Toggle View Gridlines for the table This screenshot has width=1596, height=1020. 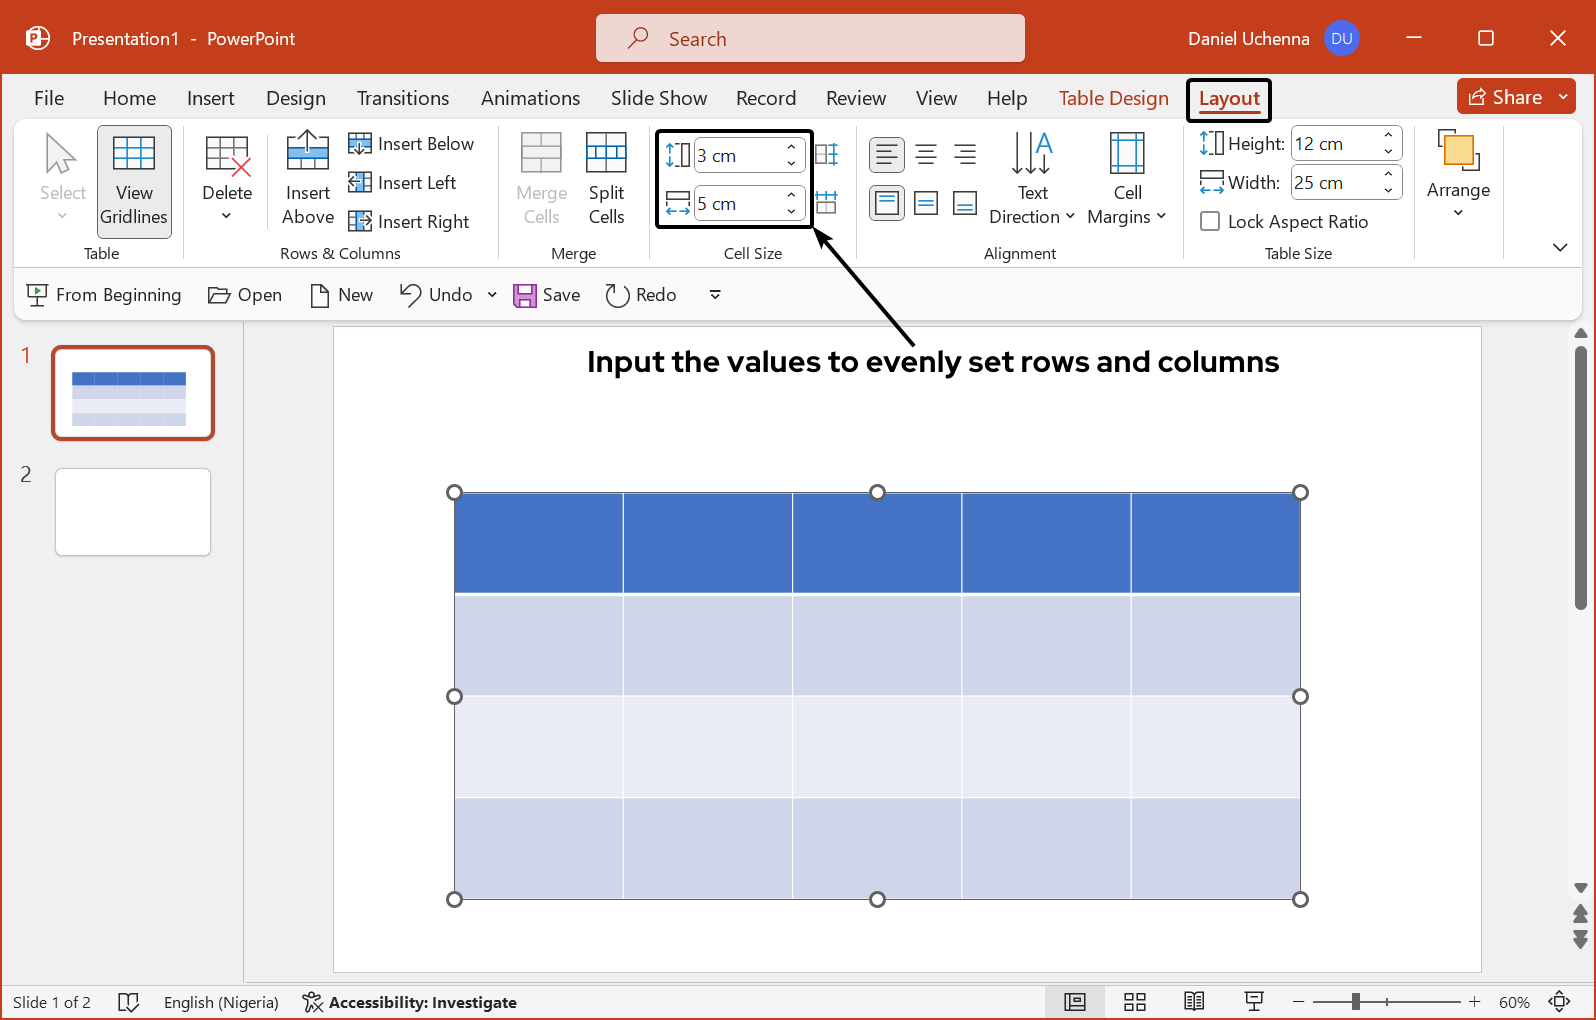point(134,181)
